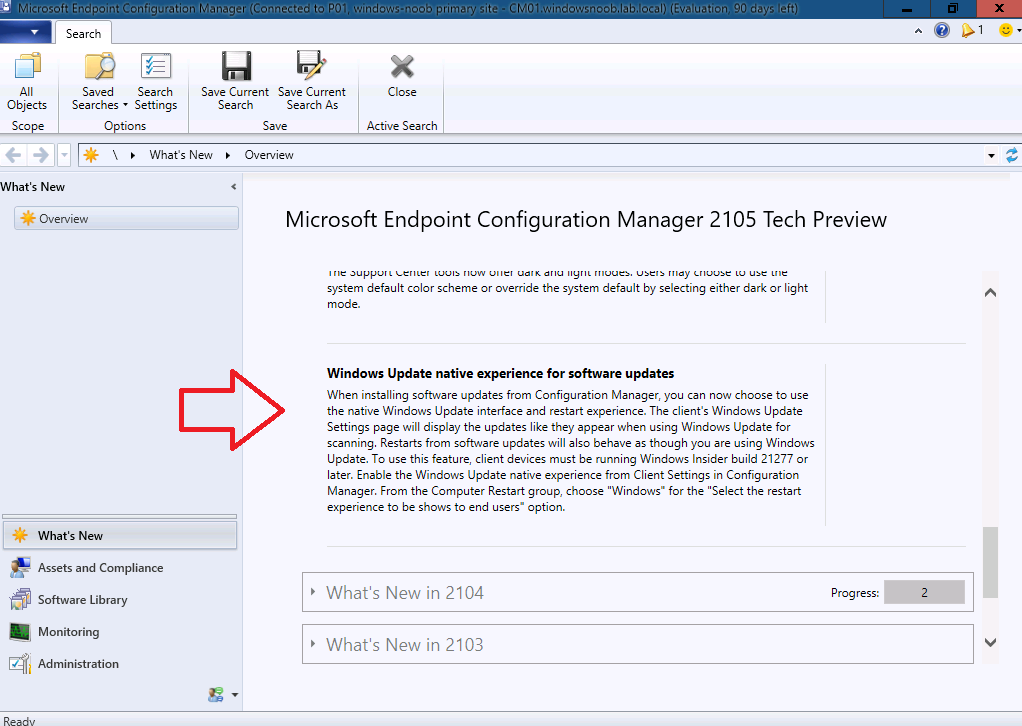Click the smiley feedback icon
Screen dimensions: 1022x726
1006,30
